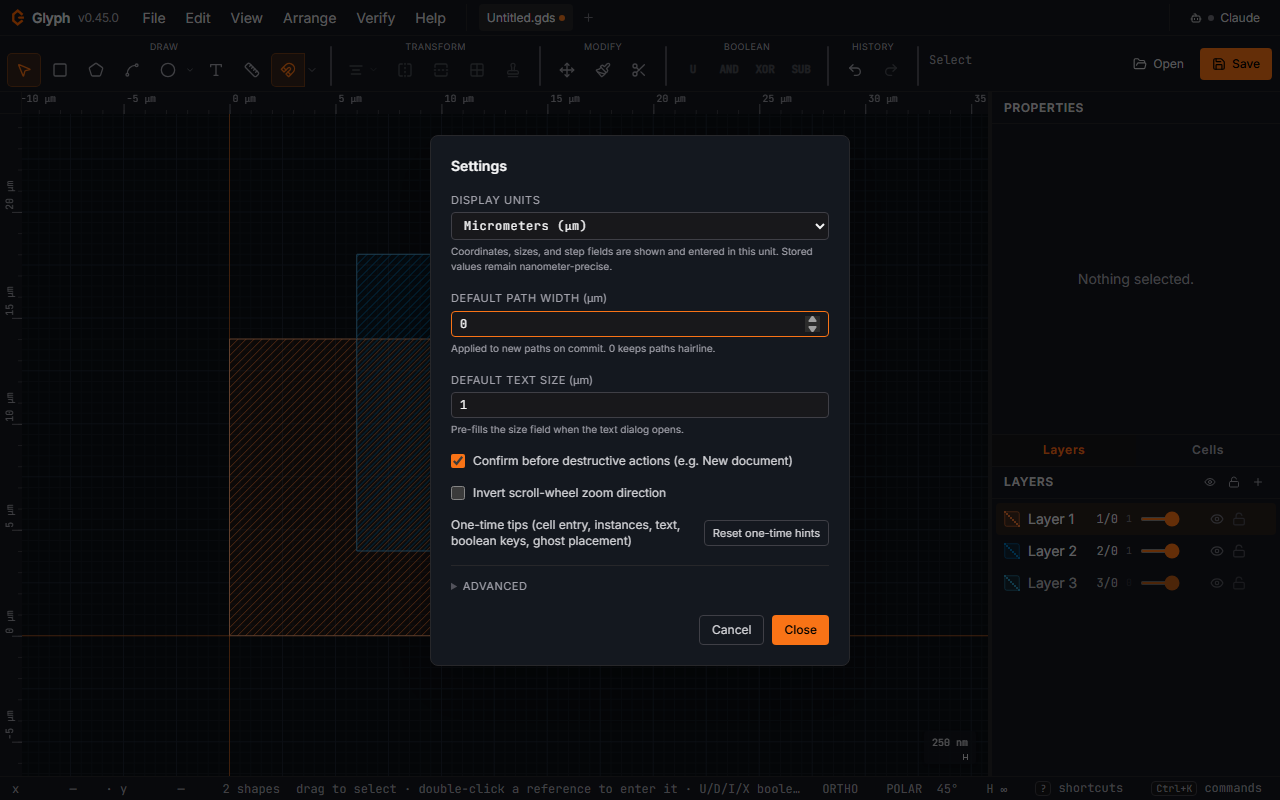Viewport: 1280px width, 800px height.
Task: Pick the Polygon draw tool
Action: click(x=96, y=70)
